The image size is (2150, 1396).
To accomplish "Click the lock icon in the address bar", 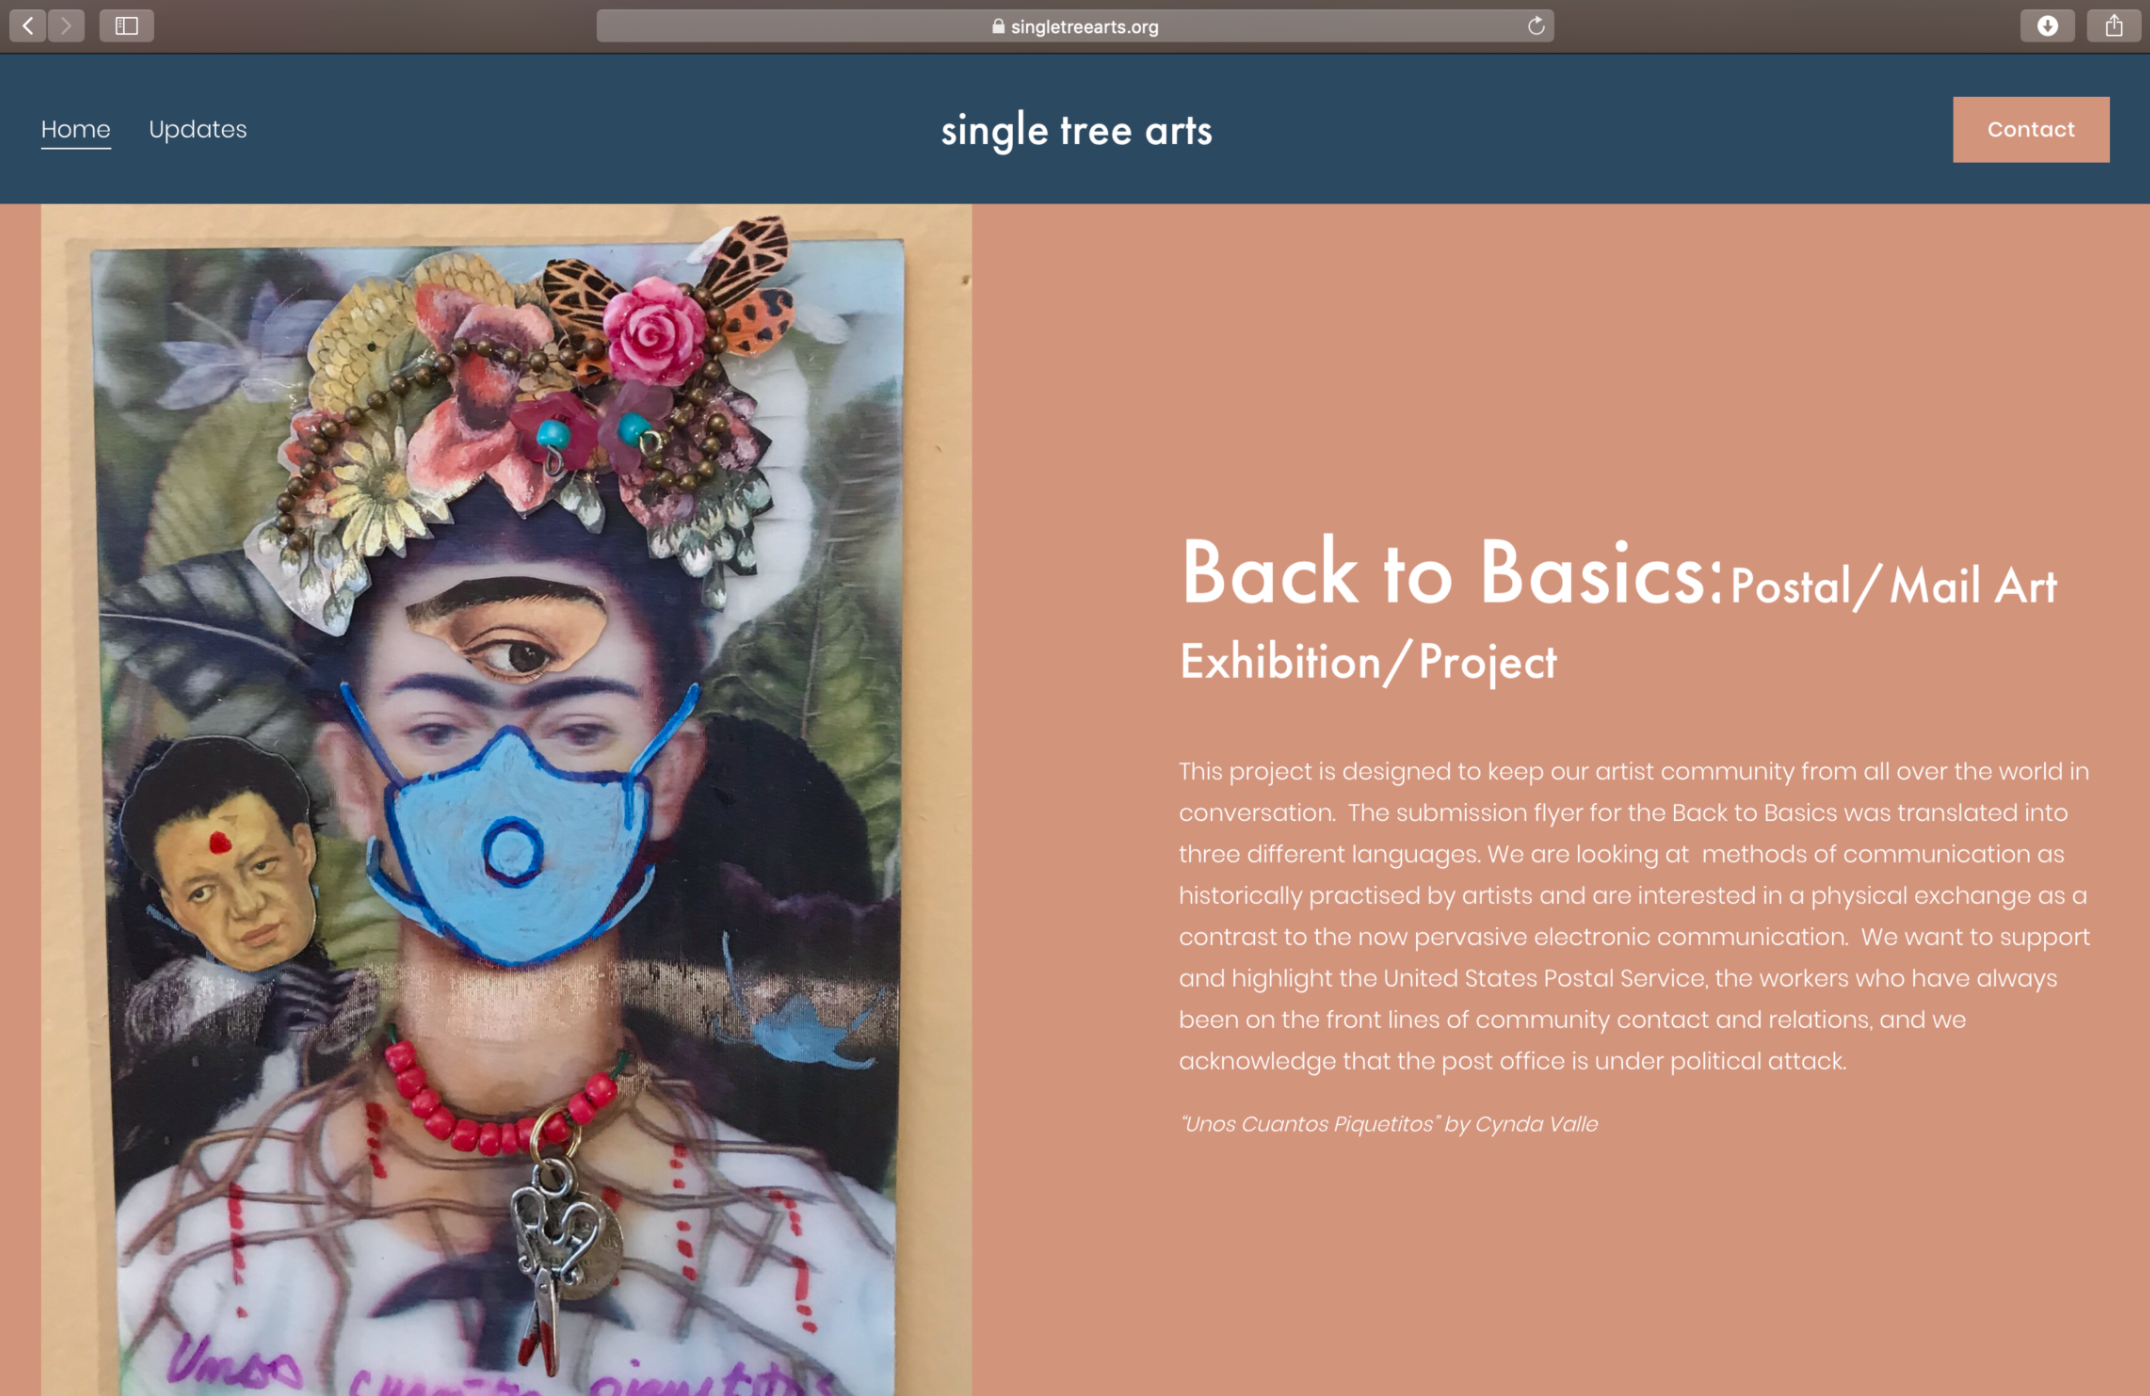I will [x=997, y=26].
